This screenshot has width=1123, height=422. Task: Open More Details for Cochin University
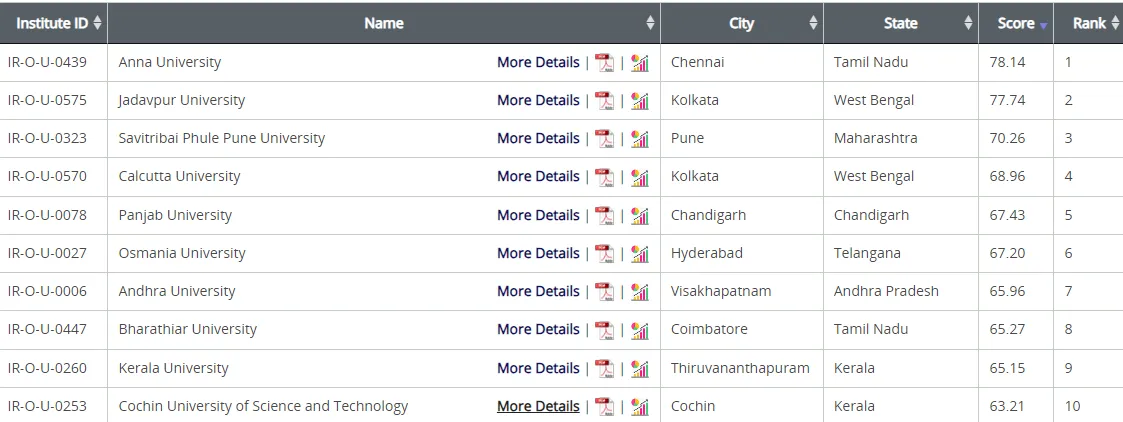(x=538, y=406)
